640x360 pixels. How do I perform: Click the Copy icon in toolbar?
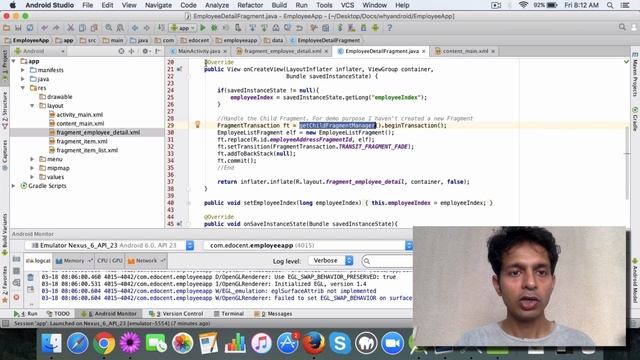(82, 28)
